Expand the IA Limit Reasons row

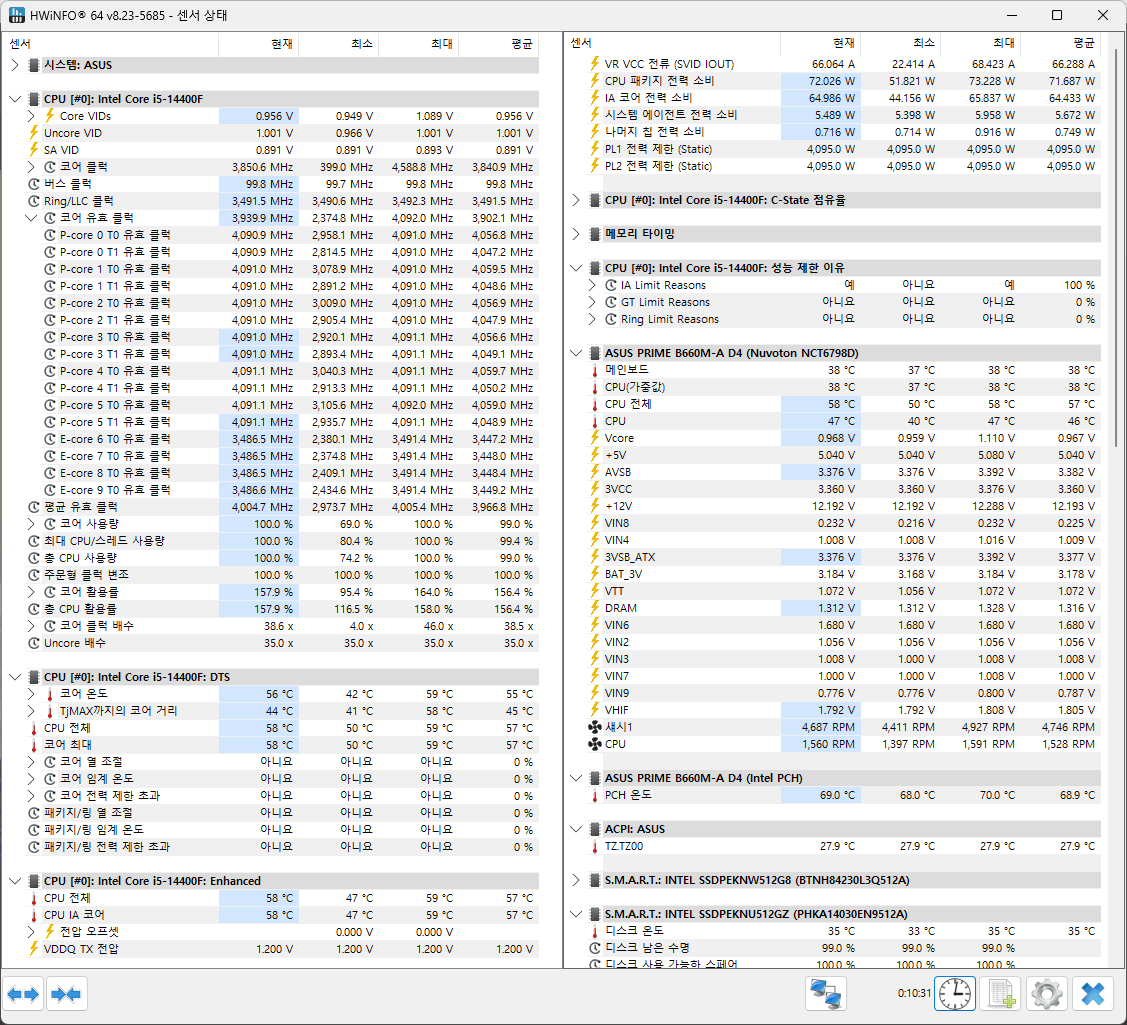tap(592, 285)
